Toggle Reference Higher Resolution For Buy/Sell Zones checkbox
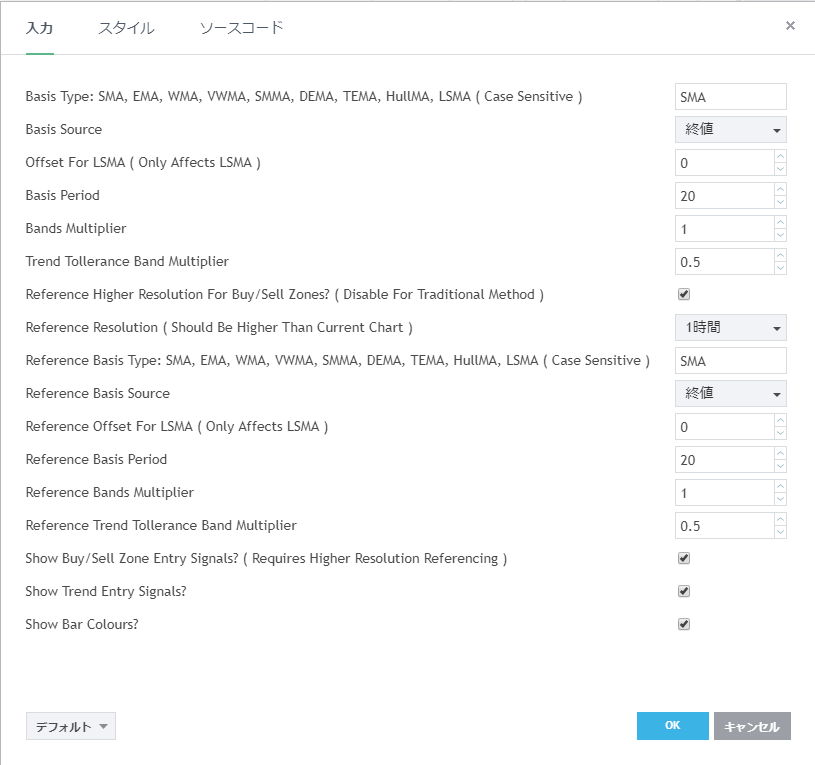 [684, 294]
